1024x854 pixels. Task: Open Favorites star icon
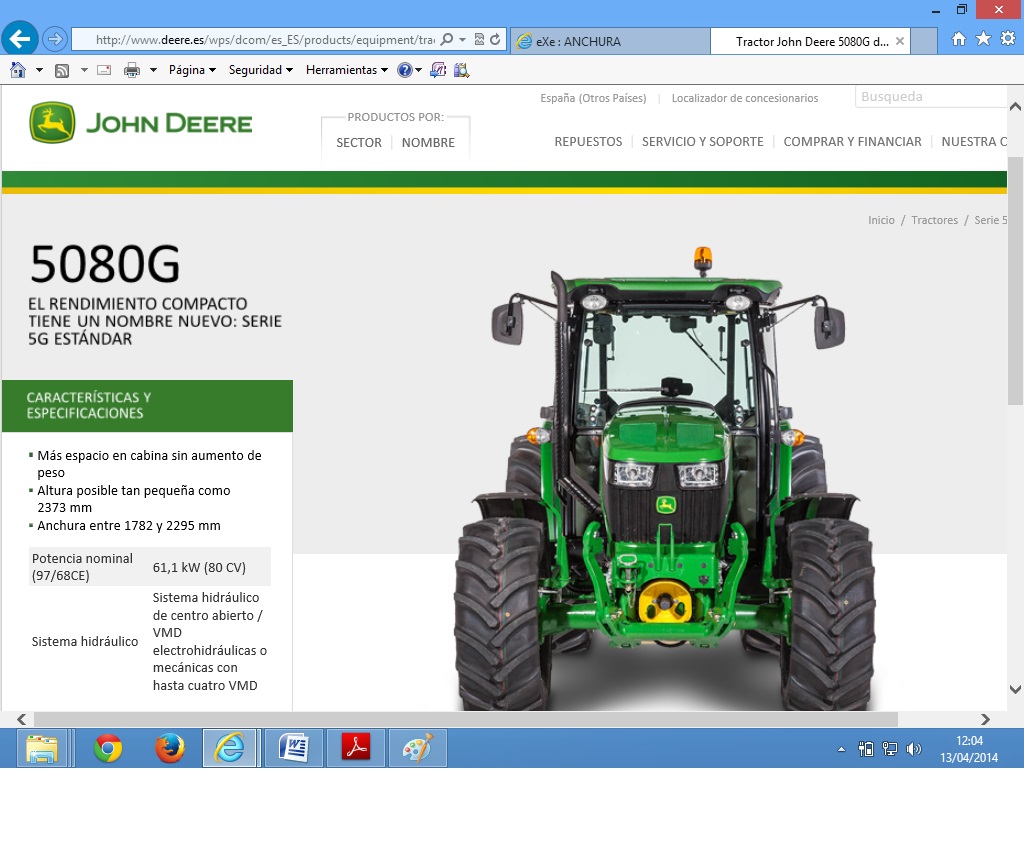[983, 39]
